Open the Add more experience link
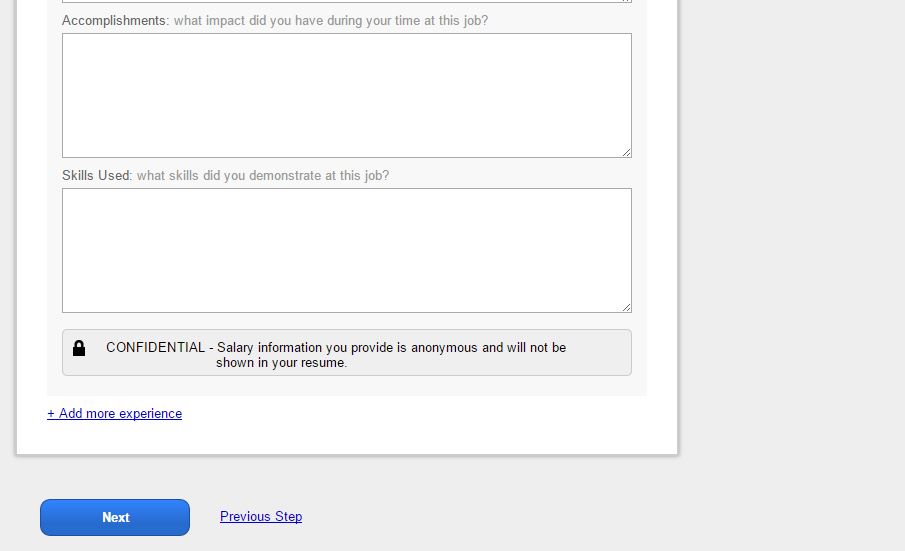The width and height of the screenshot is (905, 551). pos(120,414)
